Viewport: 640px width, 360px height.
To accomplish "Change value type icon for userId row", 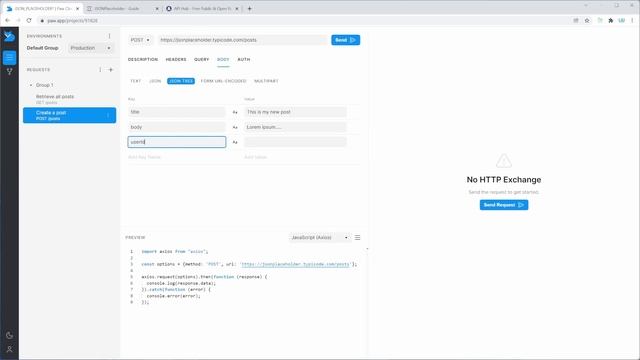I will click(x=235, y=142).
